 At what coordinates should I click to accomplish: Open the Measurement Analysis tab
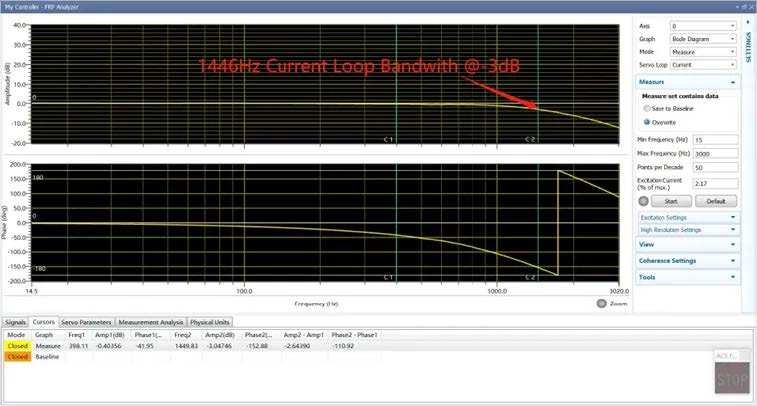click(151, 322)
